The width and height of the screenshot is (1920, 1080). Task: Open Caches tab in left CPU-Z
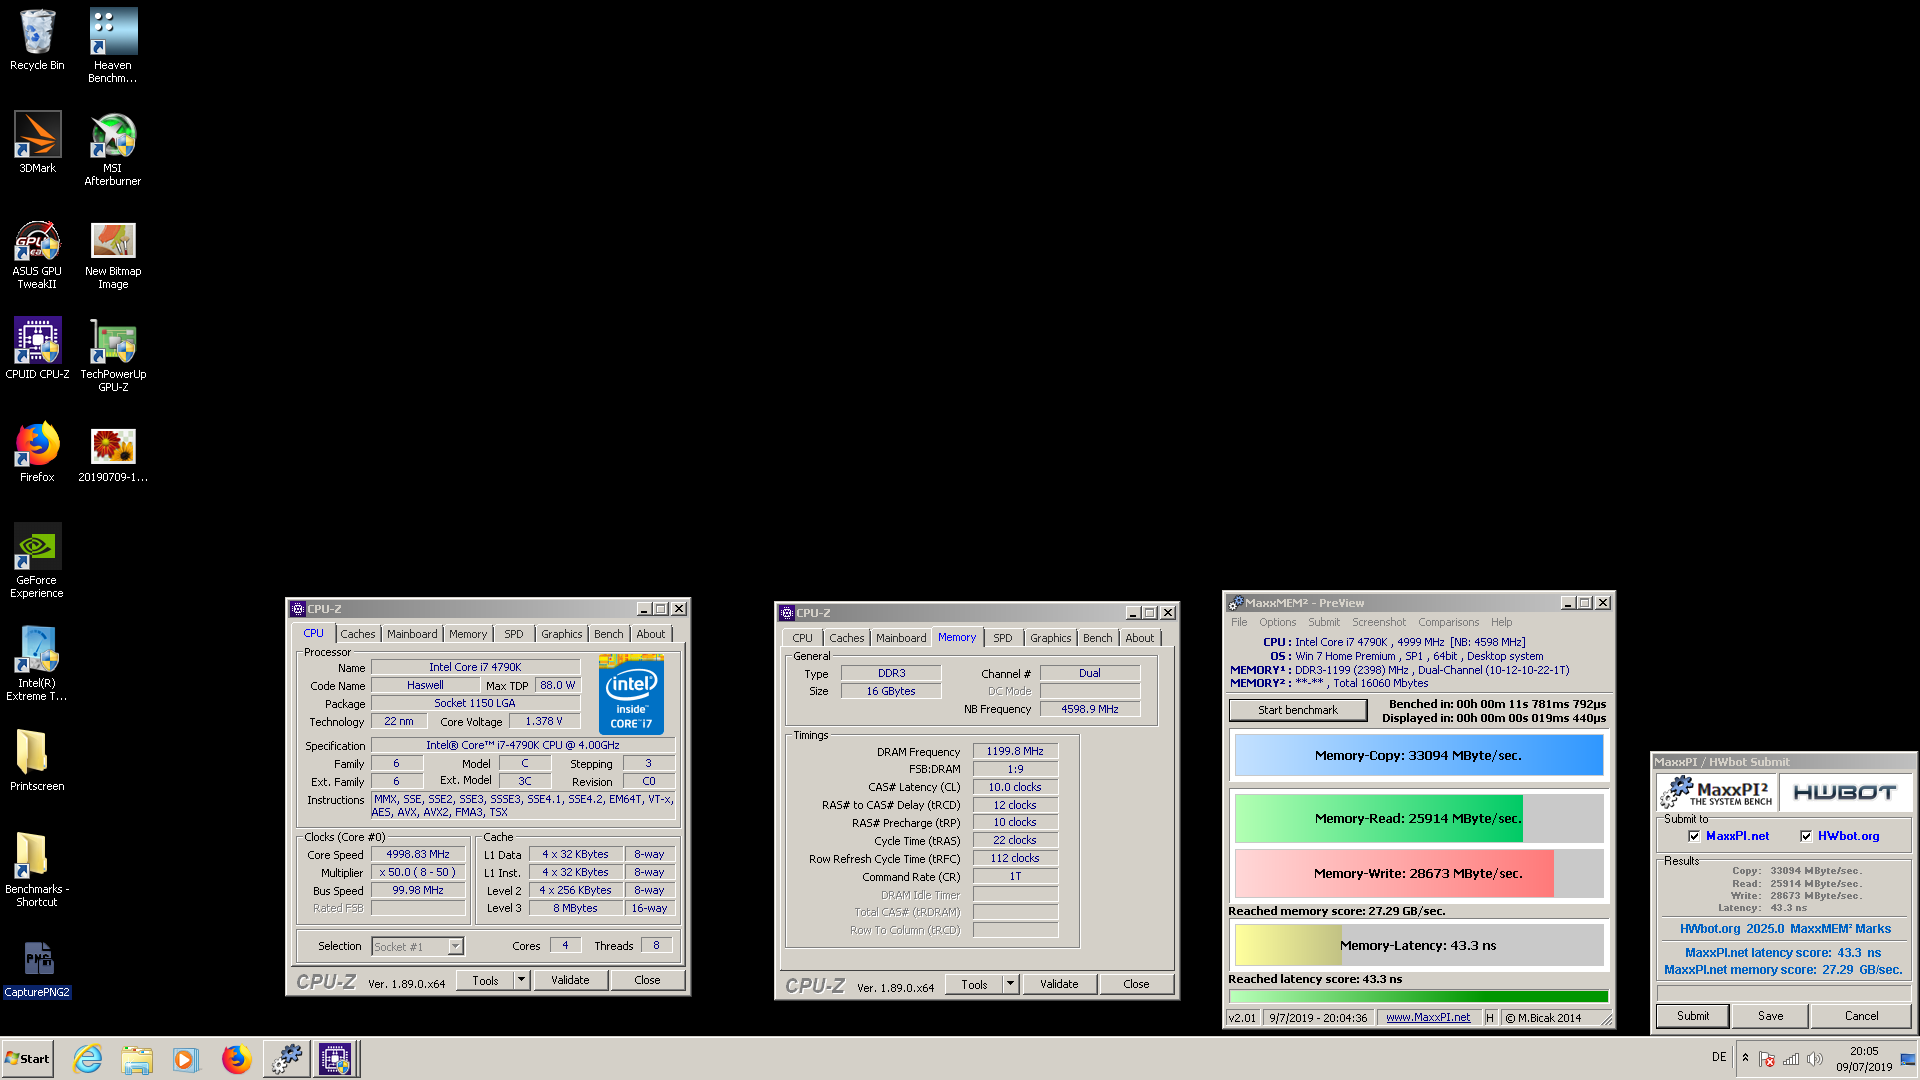point(357,634)
